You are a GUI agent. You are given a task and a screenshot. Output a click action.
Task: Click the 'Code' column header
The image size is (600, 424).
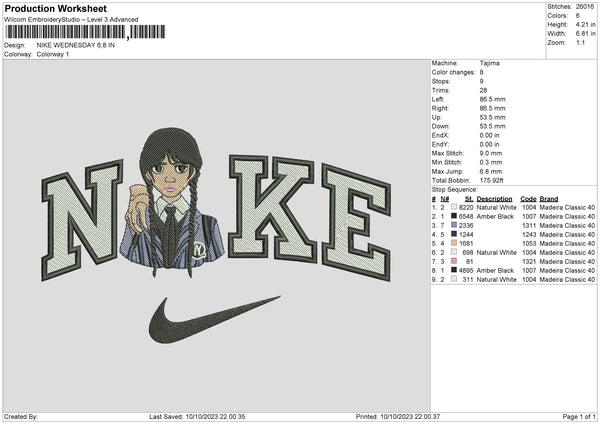click(x=528, y=199)
